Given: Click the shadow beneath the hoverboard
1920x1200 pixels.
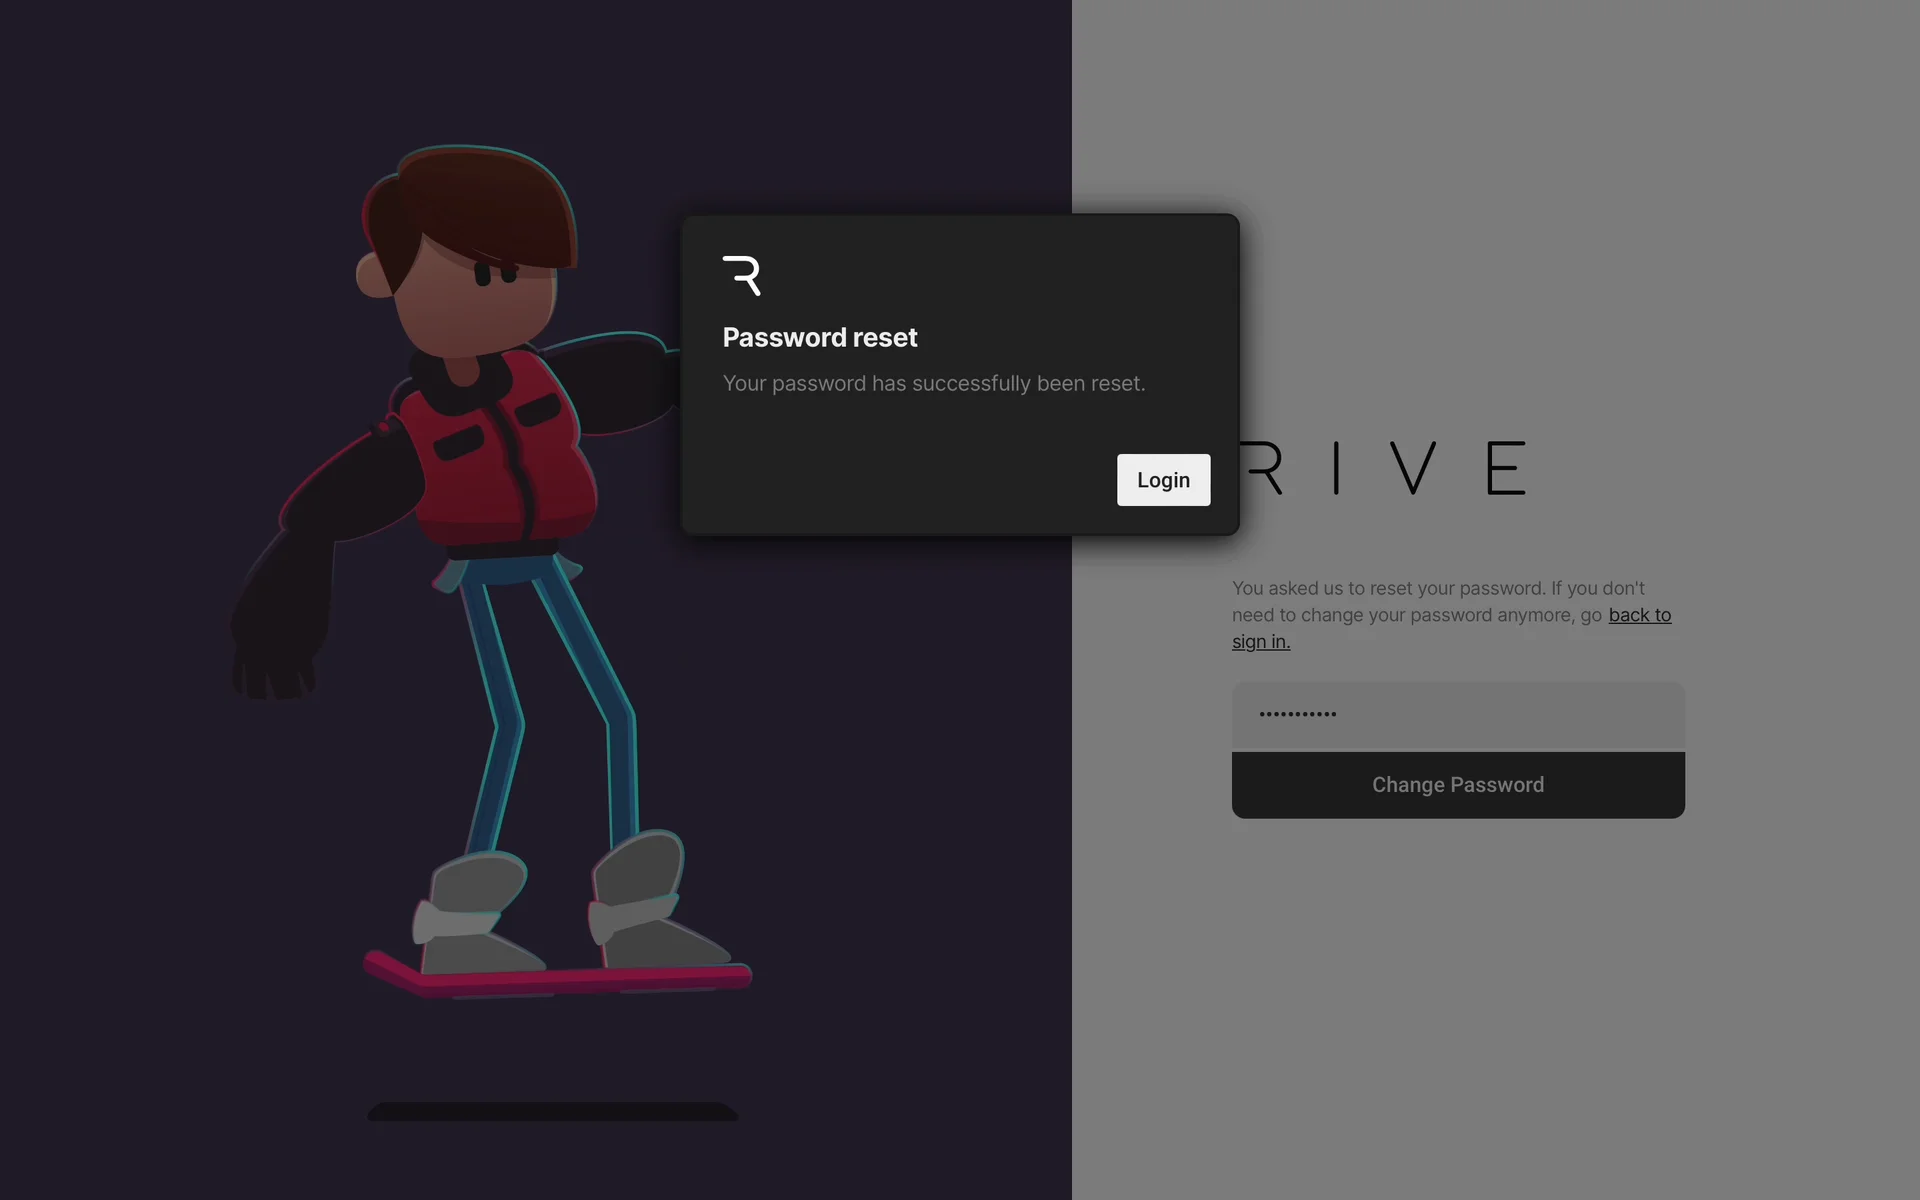Looking at the screenshot, I should point(552,1111).
